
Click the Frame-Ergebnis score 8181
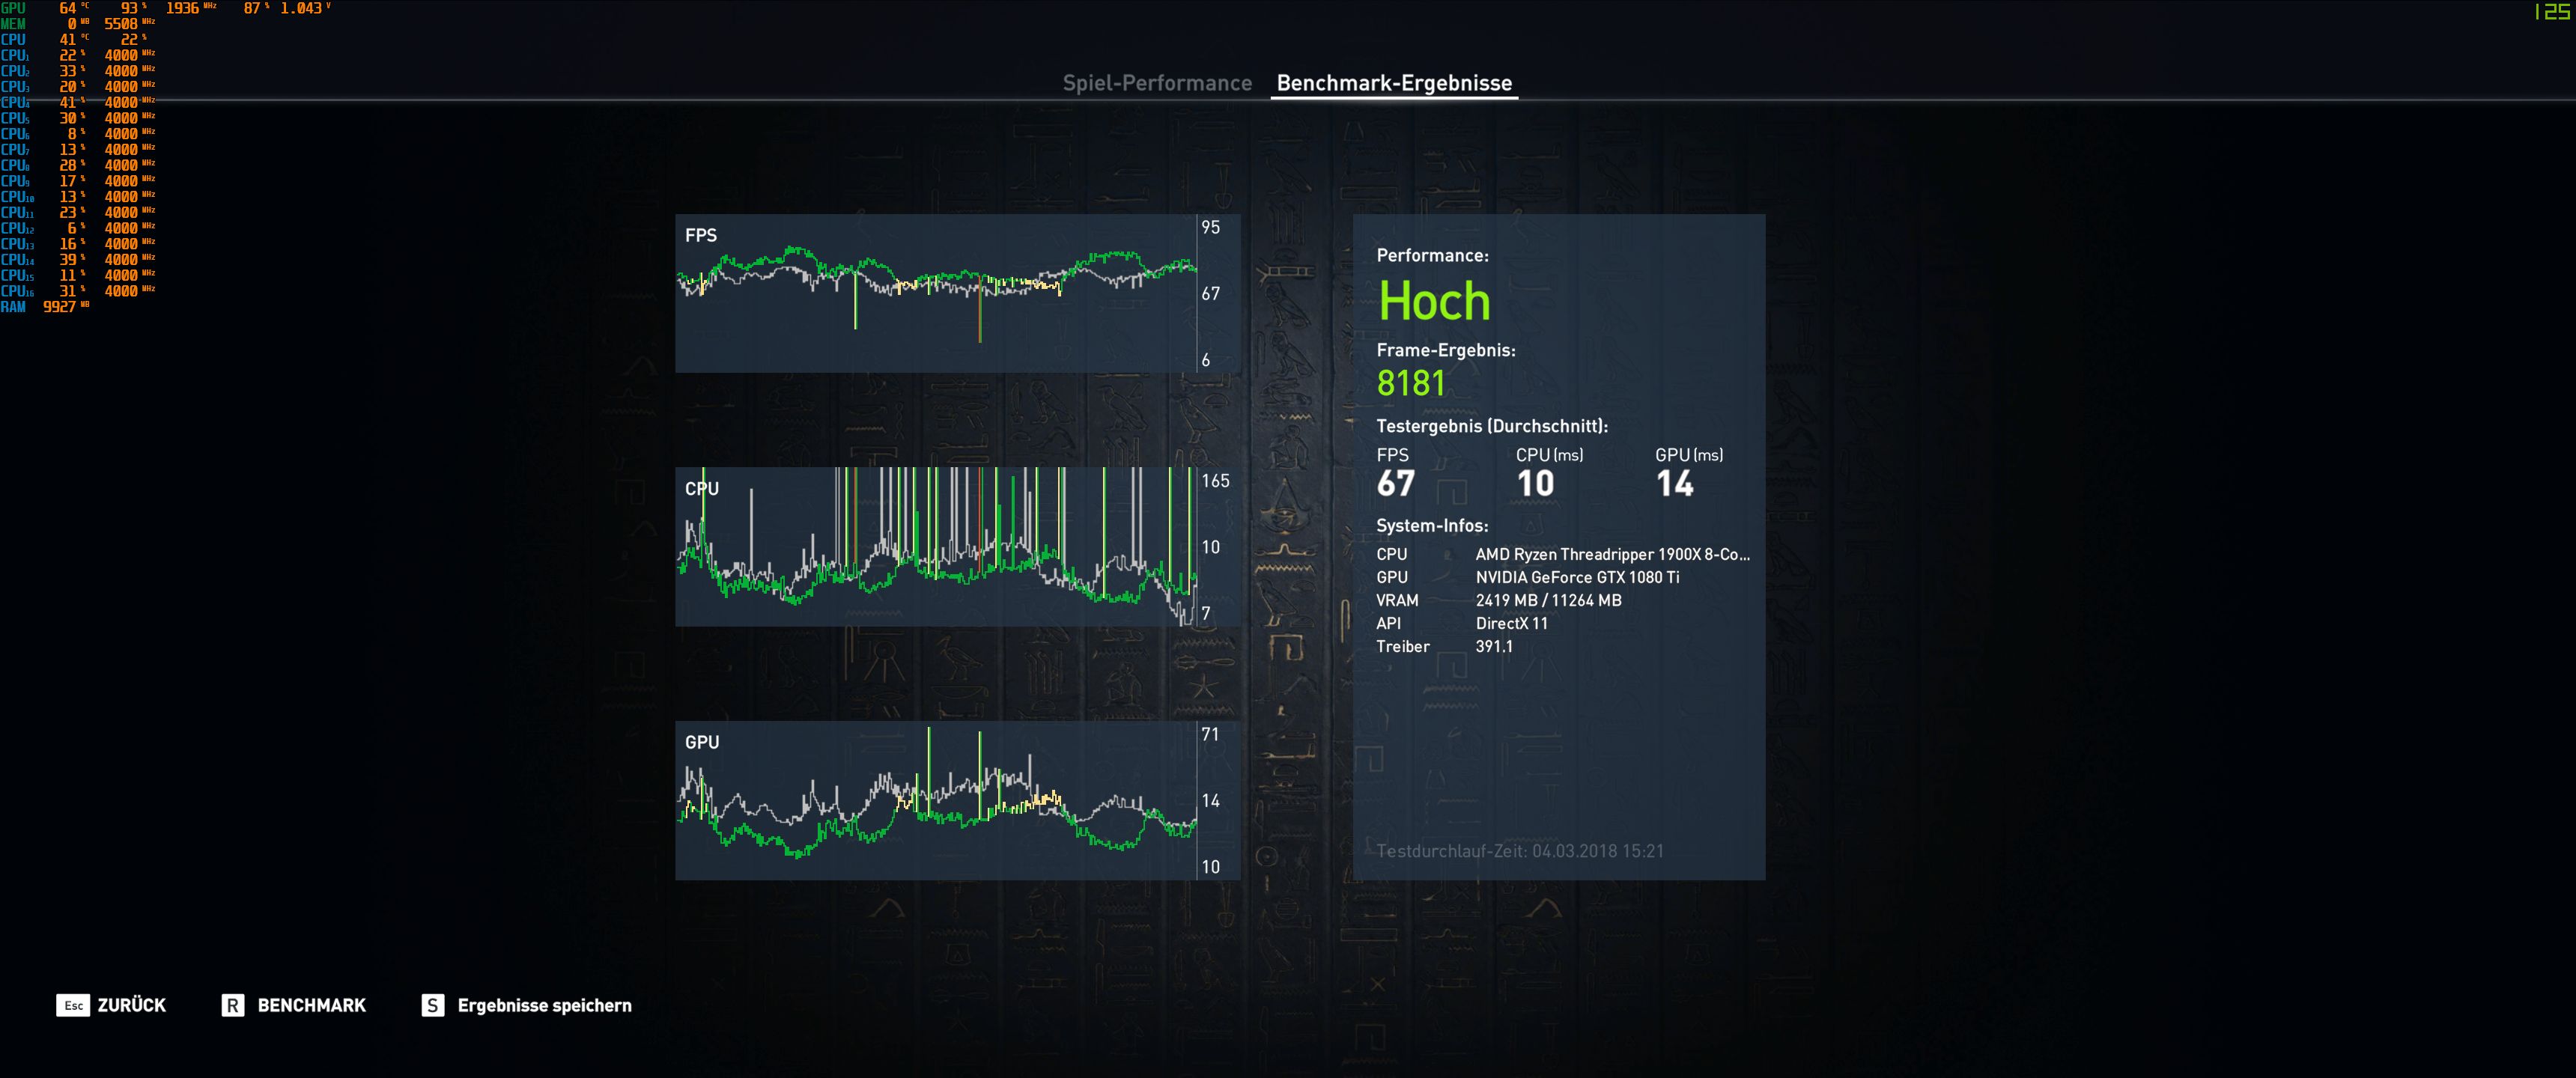pyautogui.click(x=1411, y=383)
